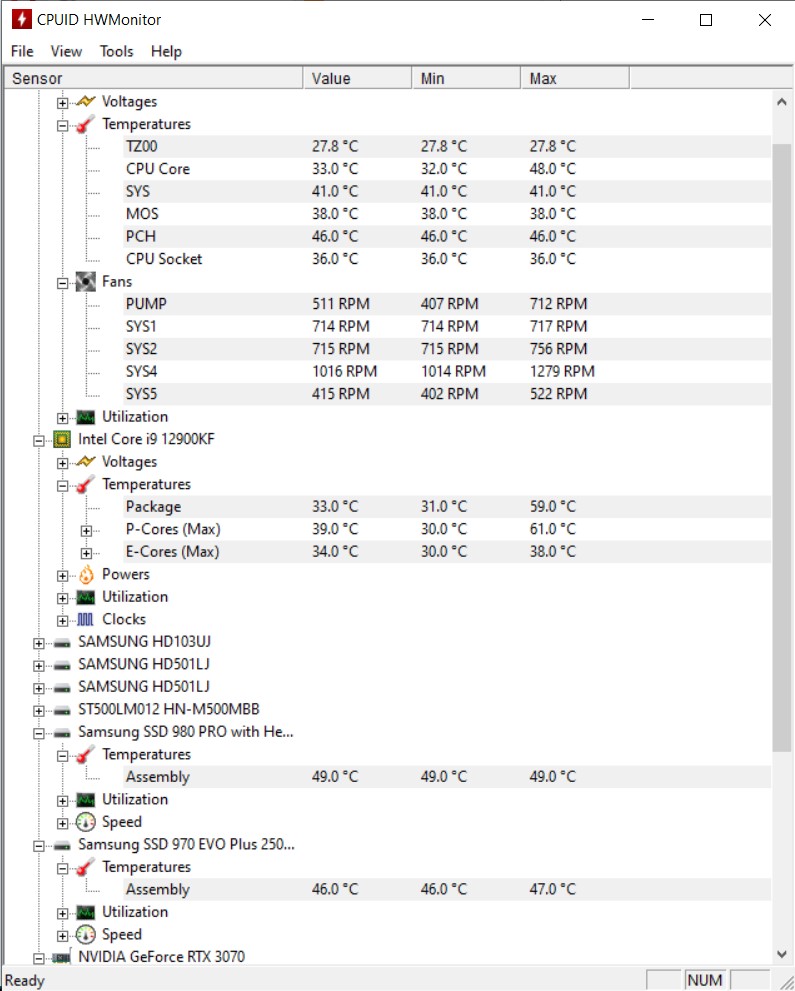
Task: Click the ST500LM012 HN-M500MBB drive icon
Action: (x=62, y=710)
